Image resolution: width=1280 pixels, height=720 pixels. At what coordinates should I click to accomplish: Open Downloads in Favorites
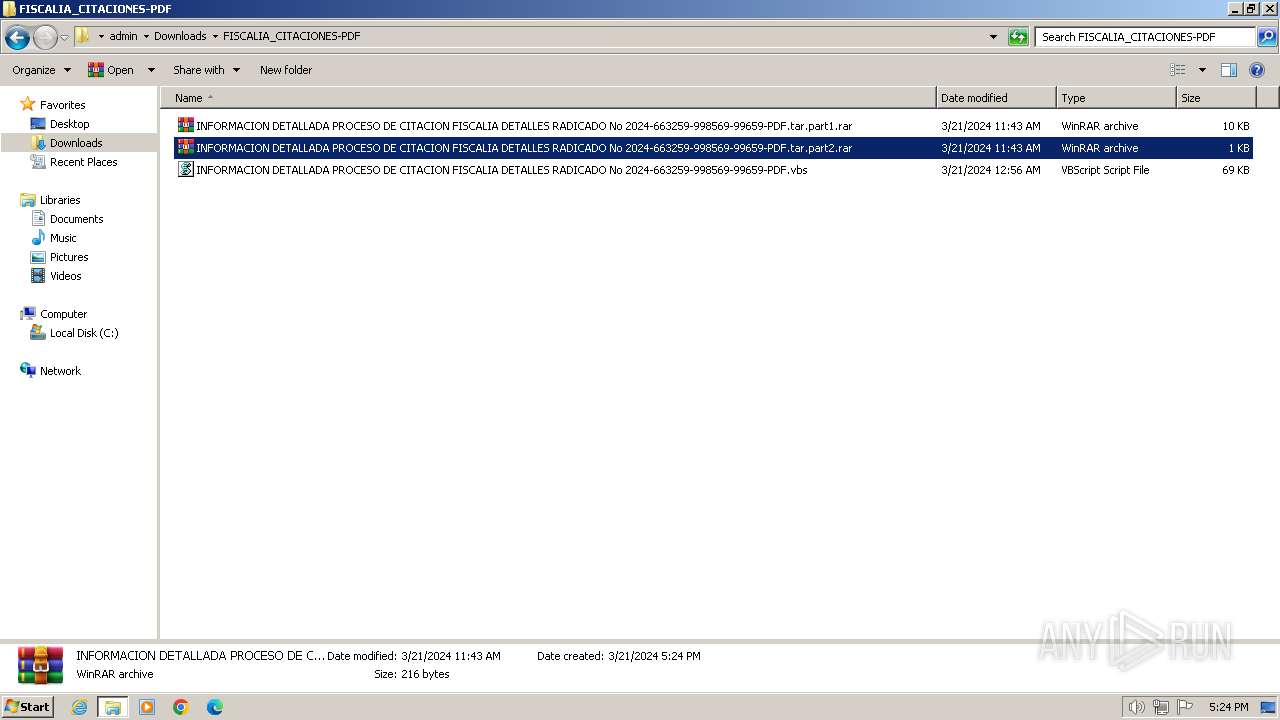(76, 143)
